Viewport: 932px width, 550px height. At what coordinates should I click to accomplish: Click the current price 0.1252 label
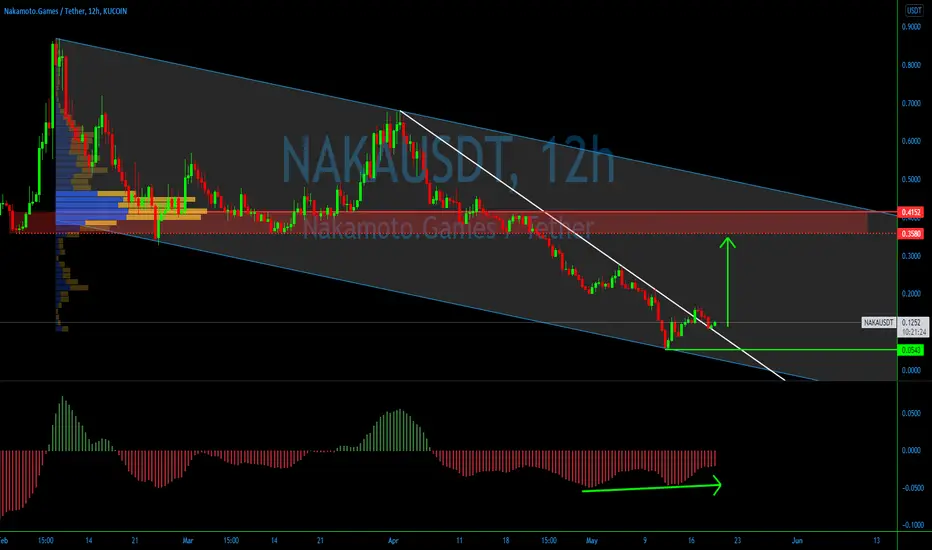pyautogui.click(x=911, y=322)
